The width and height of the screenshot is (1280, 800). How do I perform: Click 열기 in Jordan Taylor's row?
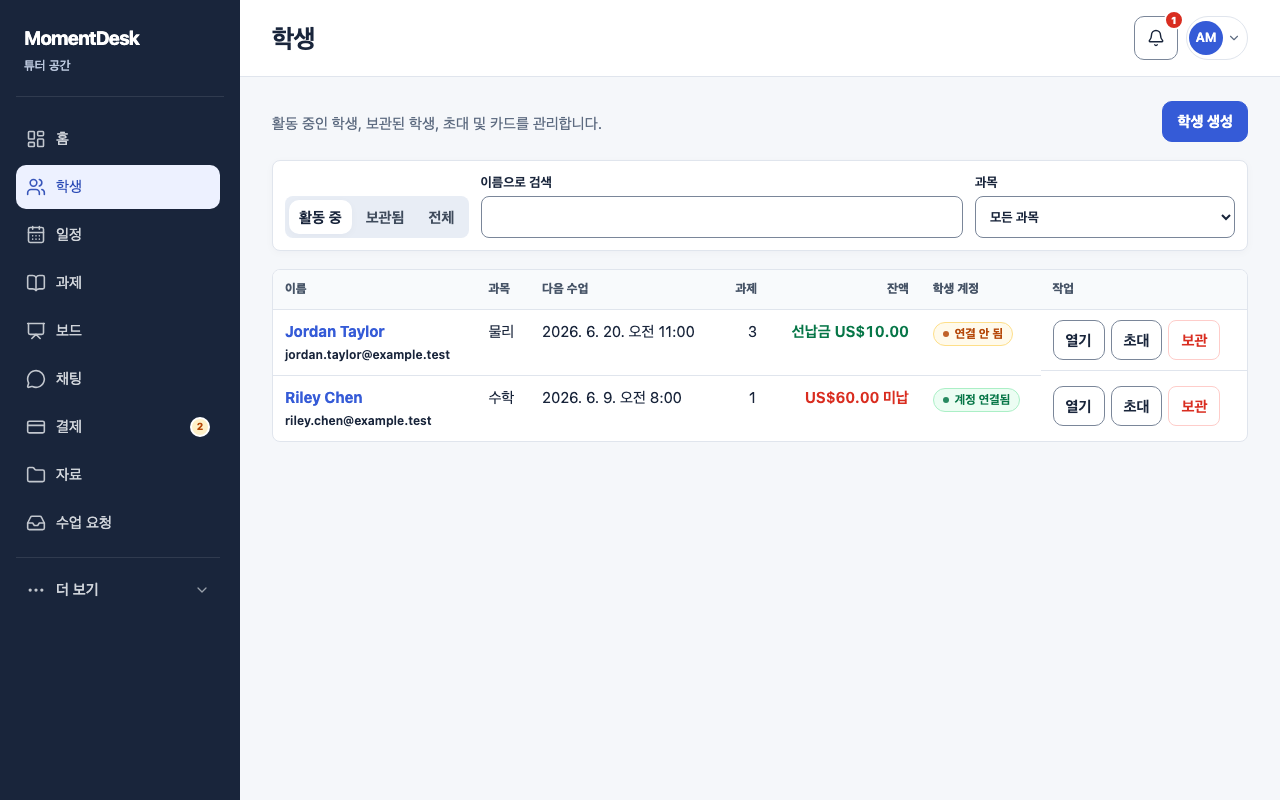[x=1079, y=340]
